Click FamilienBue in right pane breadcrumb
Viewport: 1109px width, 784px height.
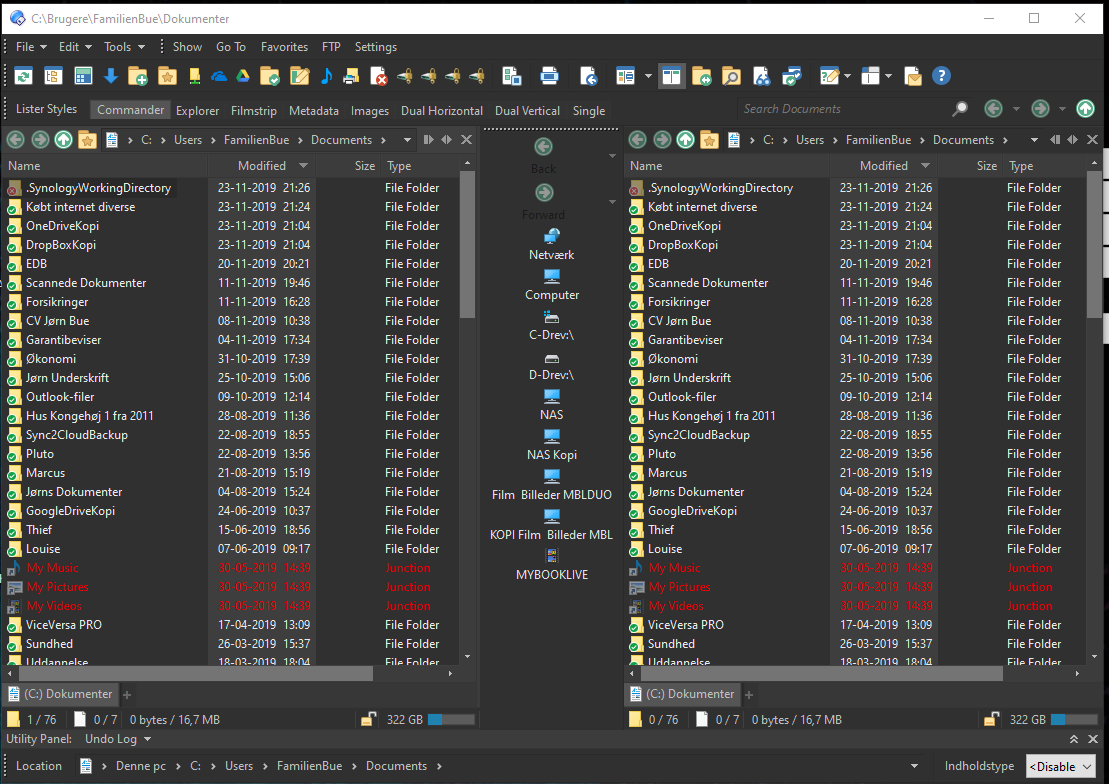pyautogui.click(x=878, y=139)
